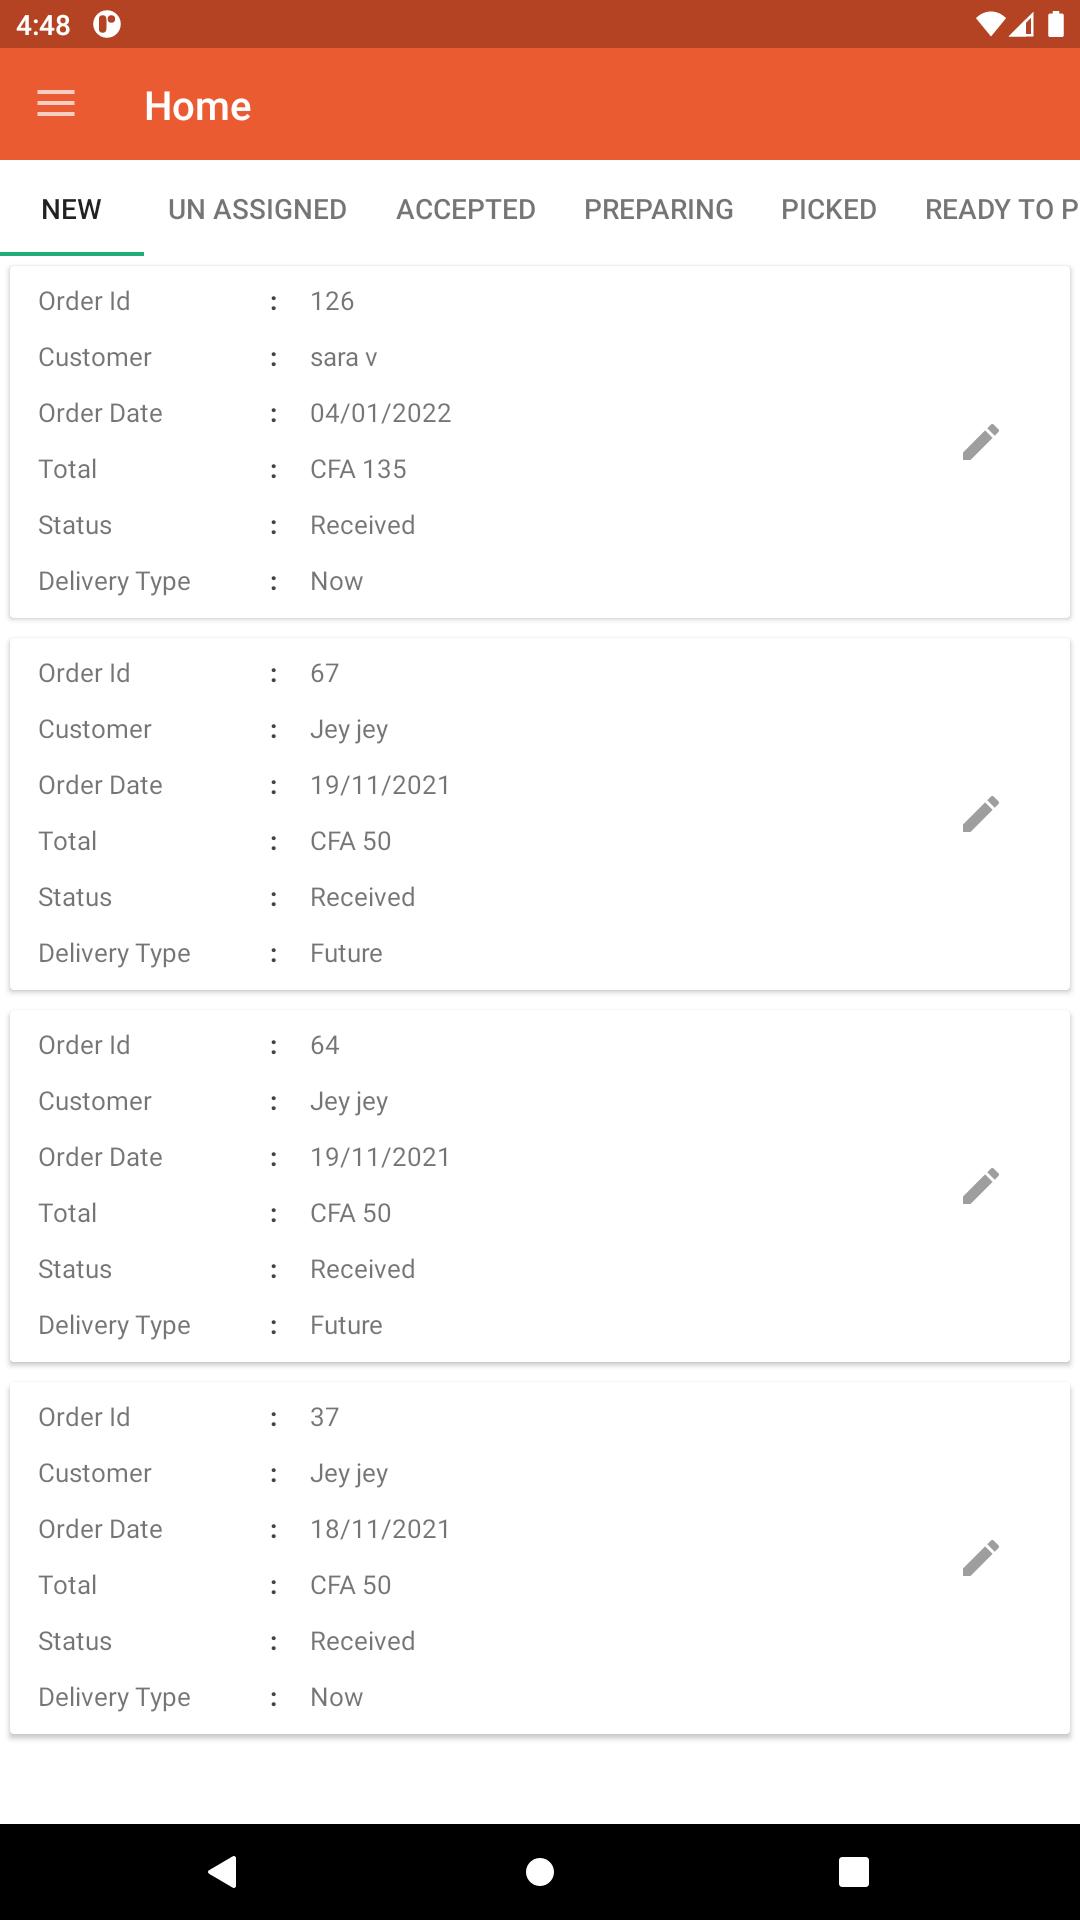Tap the CFA 135 total value
Screen dimensions: 1080x1920
tap(358, 469)
